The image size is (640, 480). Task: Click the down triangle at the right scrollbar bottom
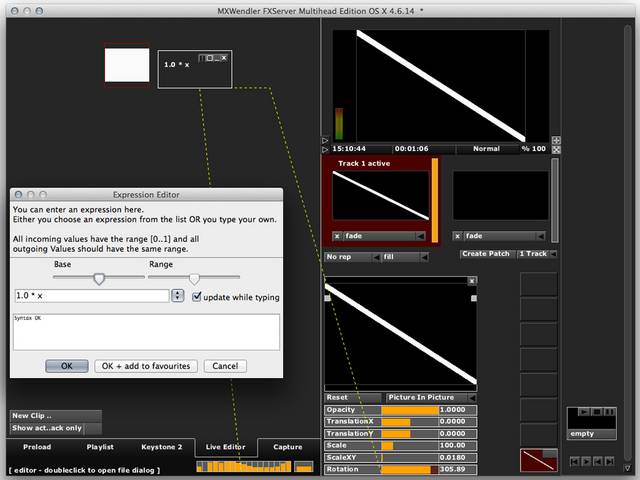pos(628,468)
